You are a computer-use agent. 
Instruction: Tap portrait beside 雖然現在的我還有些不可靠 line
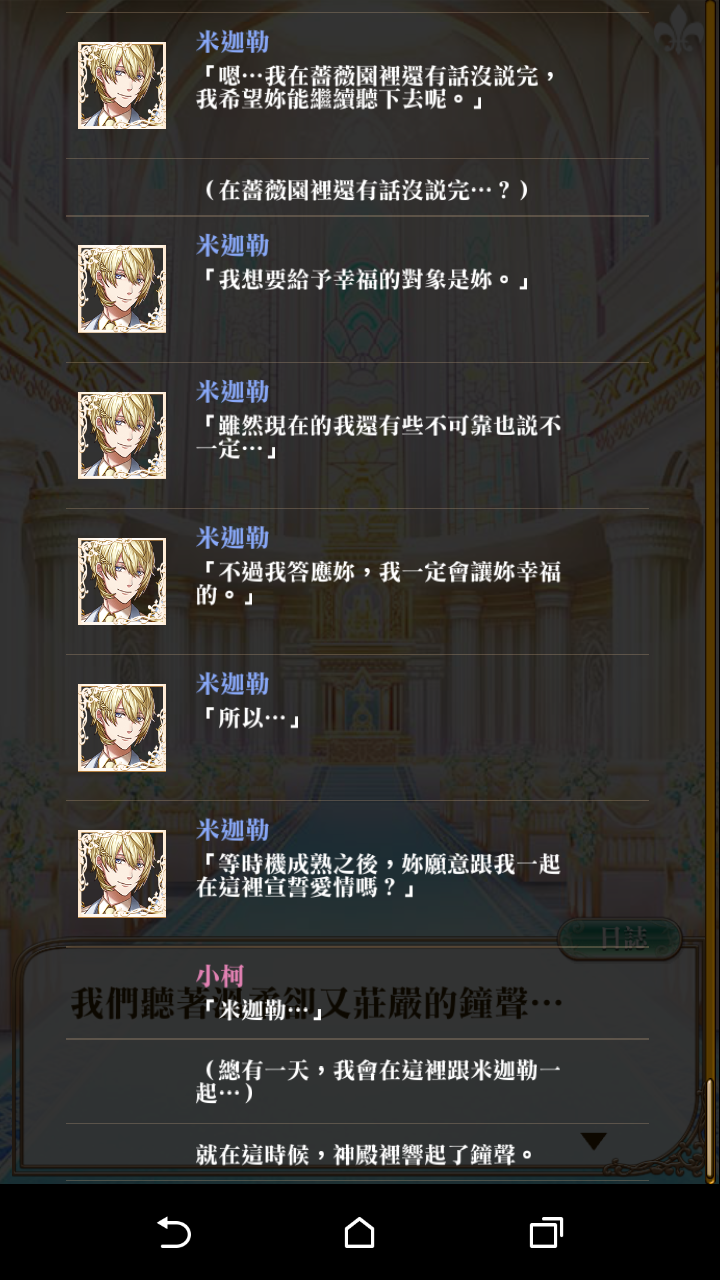coord(122,435)
